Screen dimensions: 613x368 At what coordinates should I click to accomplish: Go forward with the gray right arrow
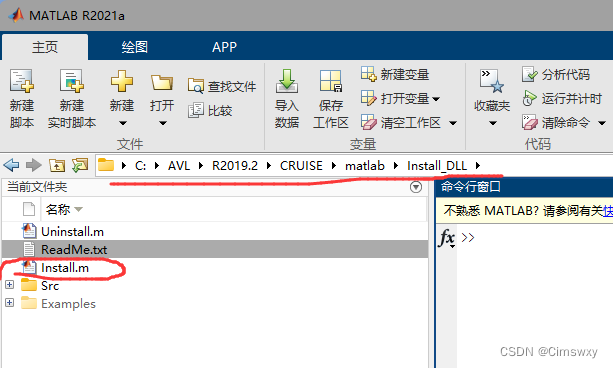tap(34, 165)
